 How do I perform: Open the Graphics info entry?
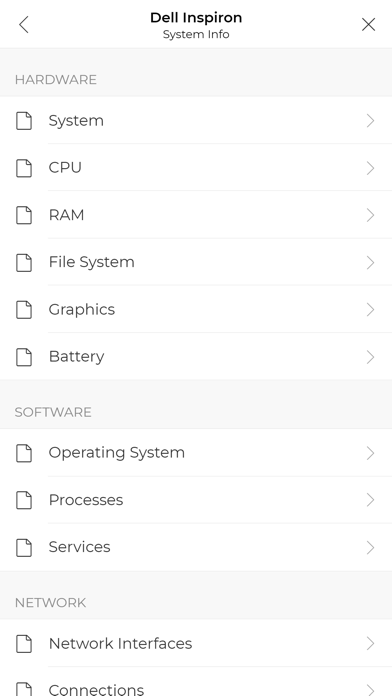(x=196, y=309)
